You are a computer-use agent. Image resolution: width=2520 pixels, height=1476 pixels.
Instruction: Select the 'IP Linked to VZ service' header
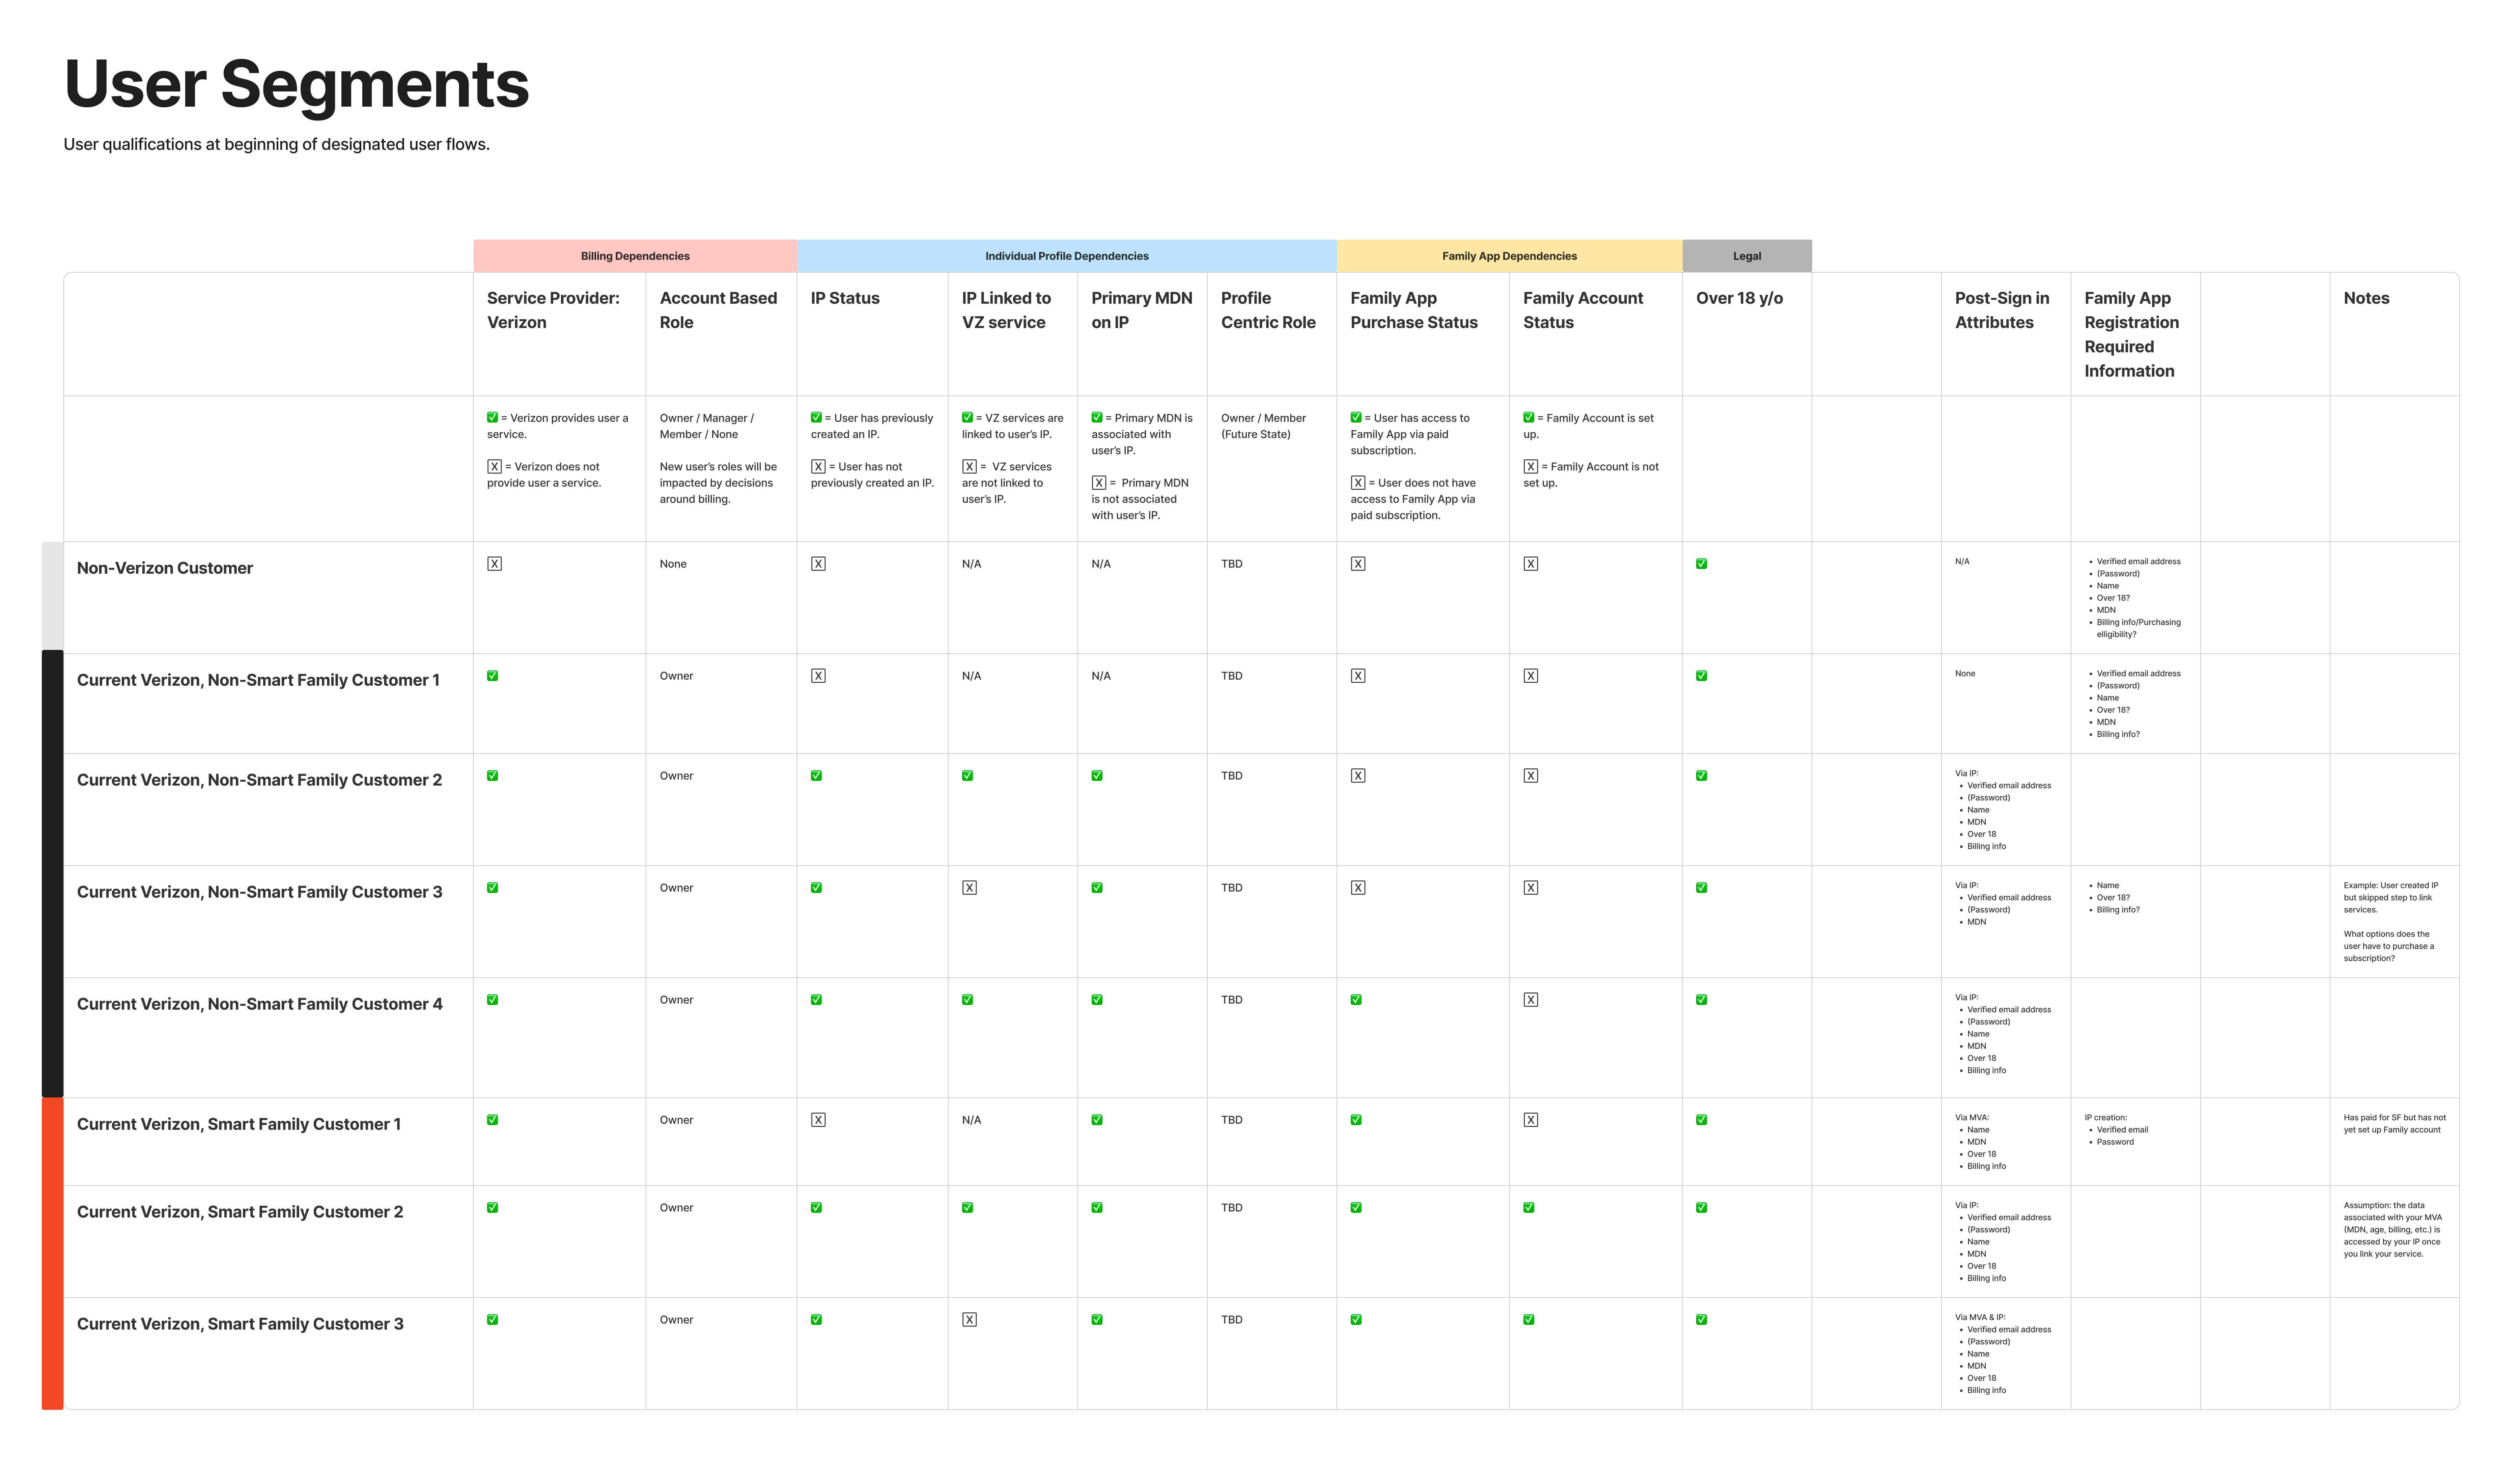(x=1006, y=310)
